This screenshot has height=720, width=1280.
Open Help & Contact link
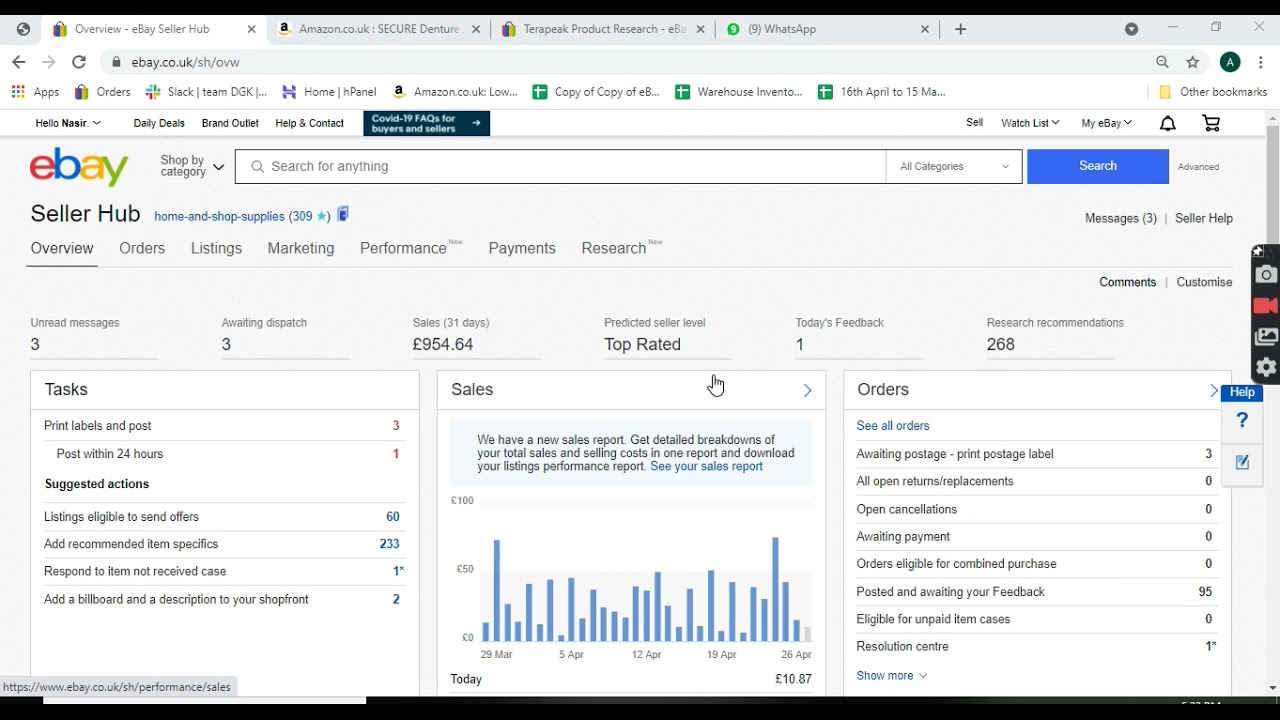[309, 123]
